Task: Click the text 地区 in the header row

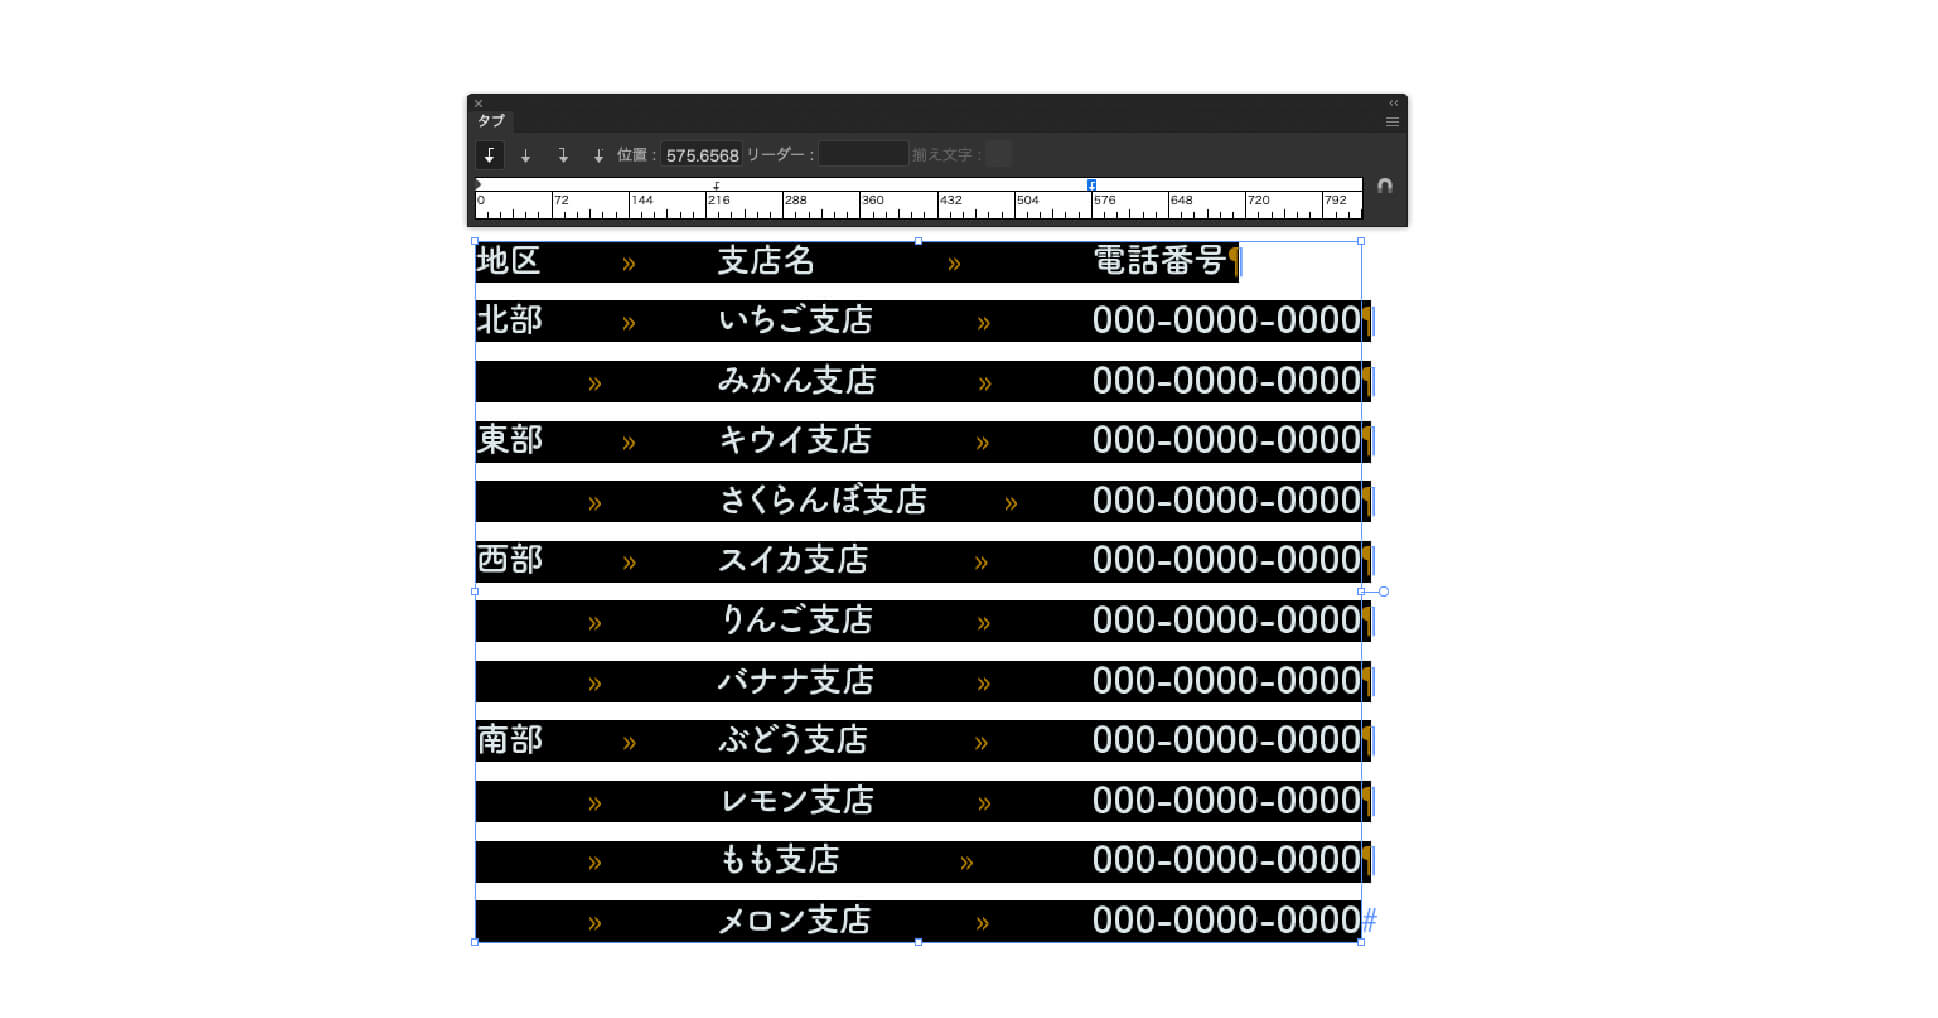Action: point(509,261)
